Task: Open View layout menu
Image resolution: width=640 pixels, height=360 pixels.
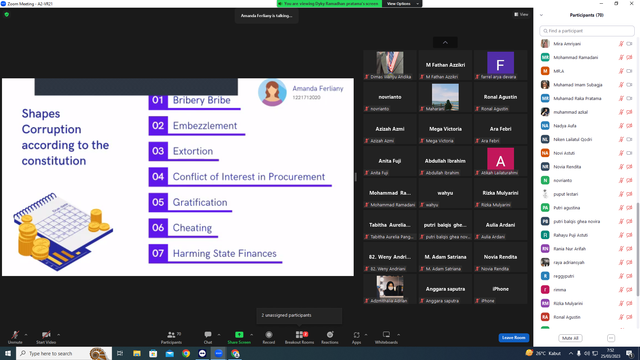Action: pyautogui.click(x=521, y=14)
